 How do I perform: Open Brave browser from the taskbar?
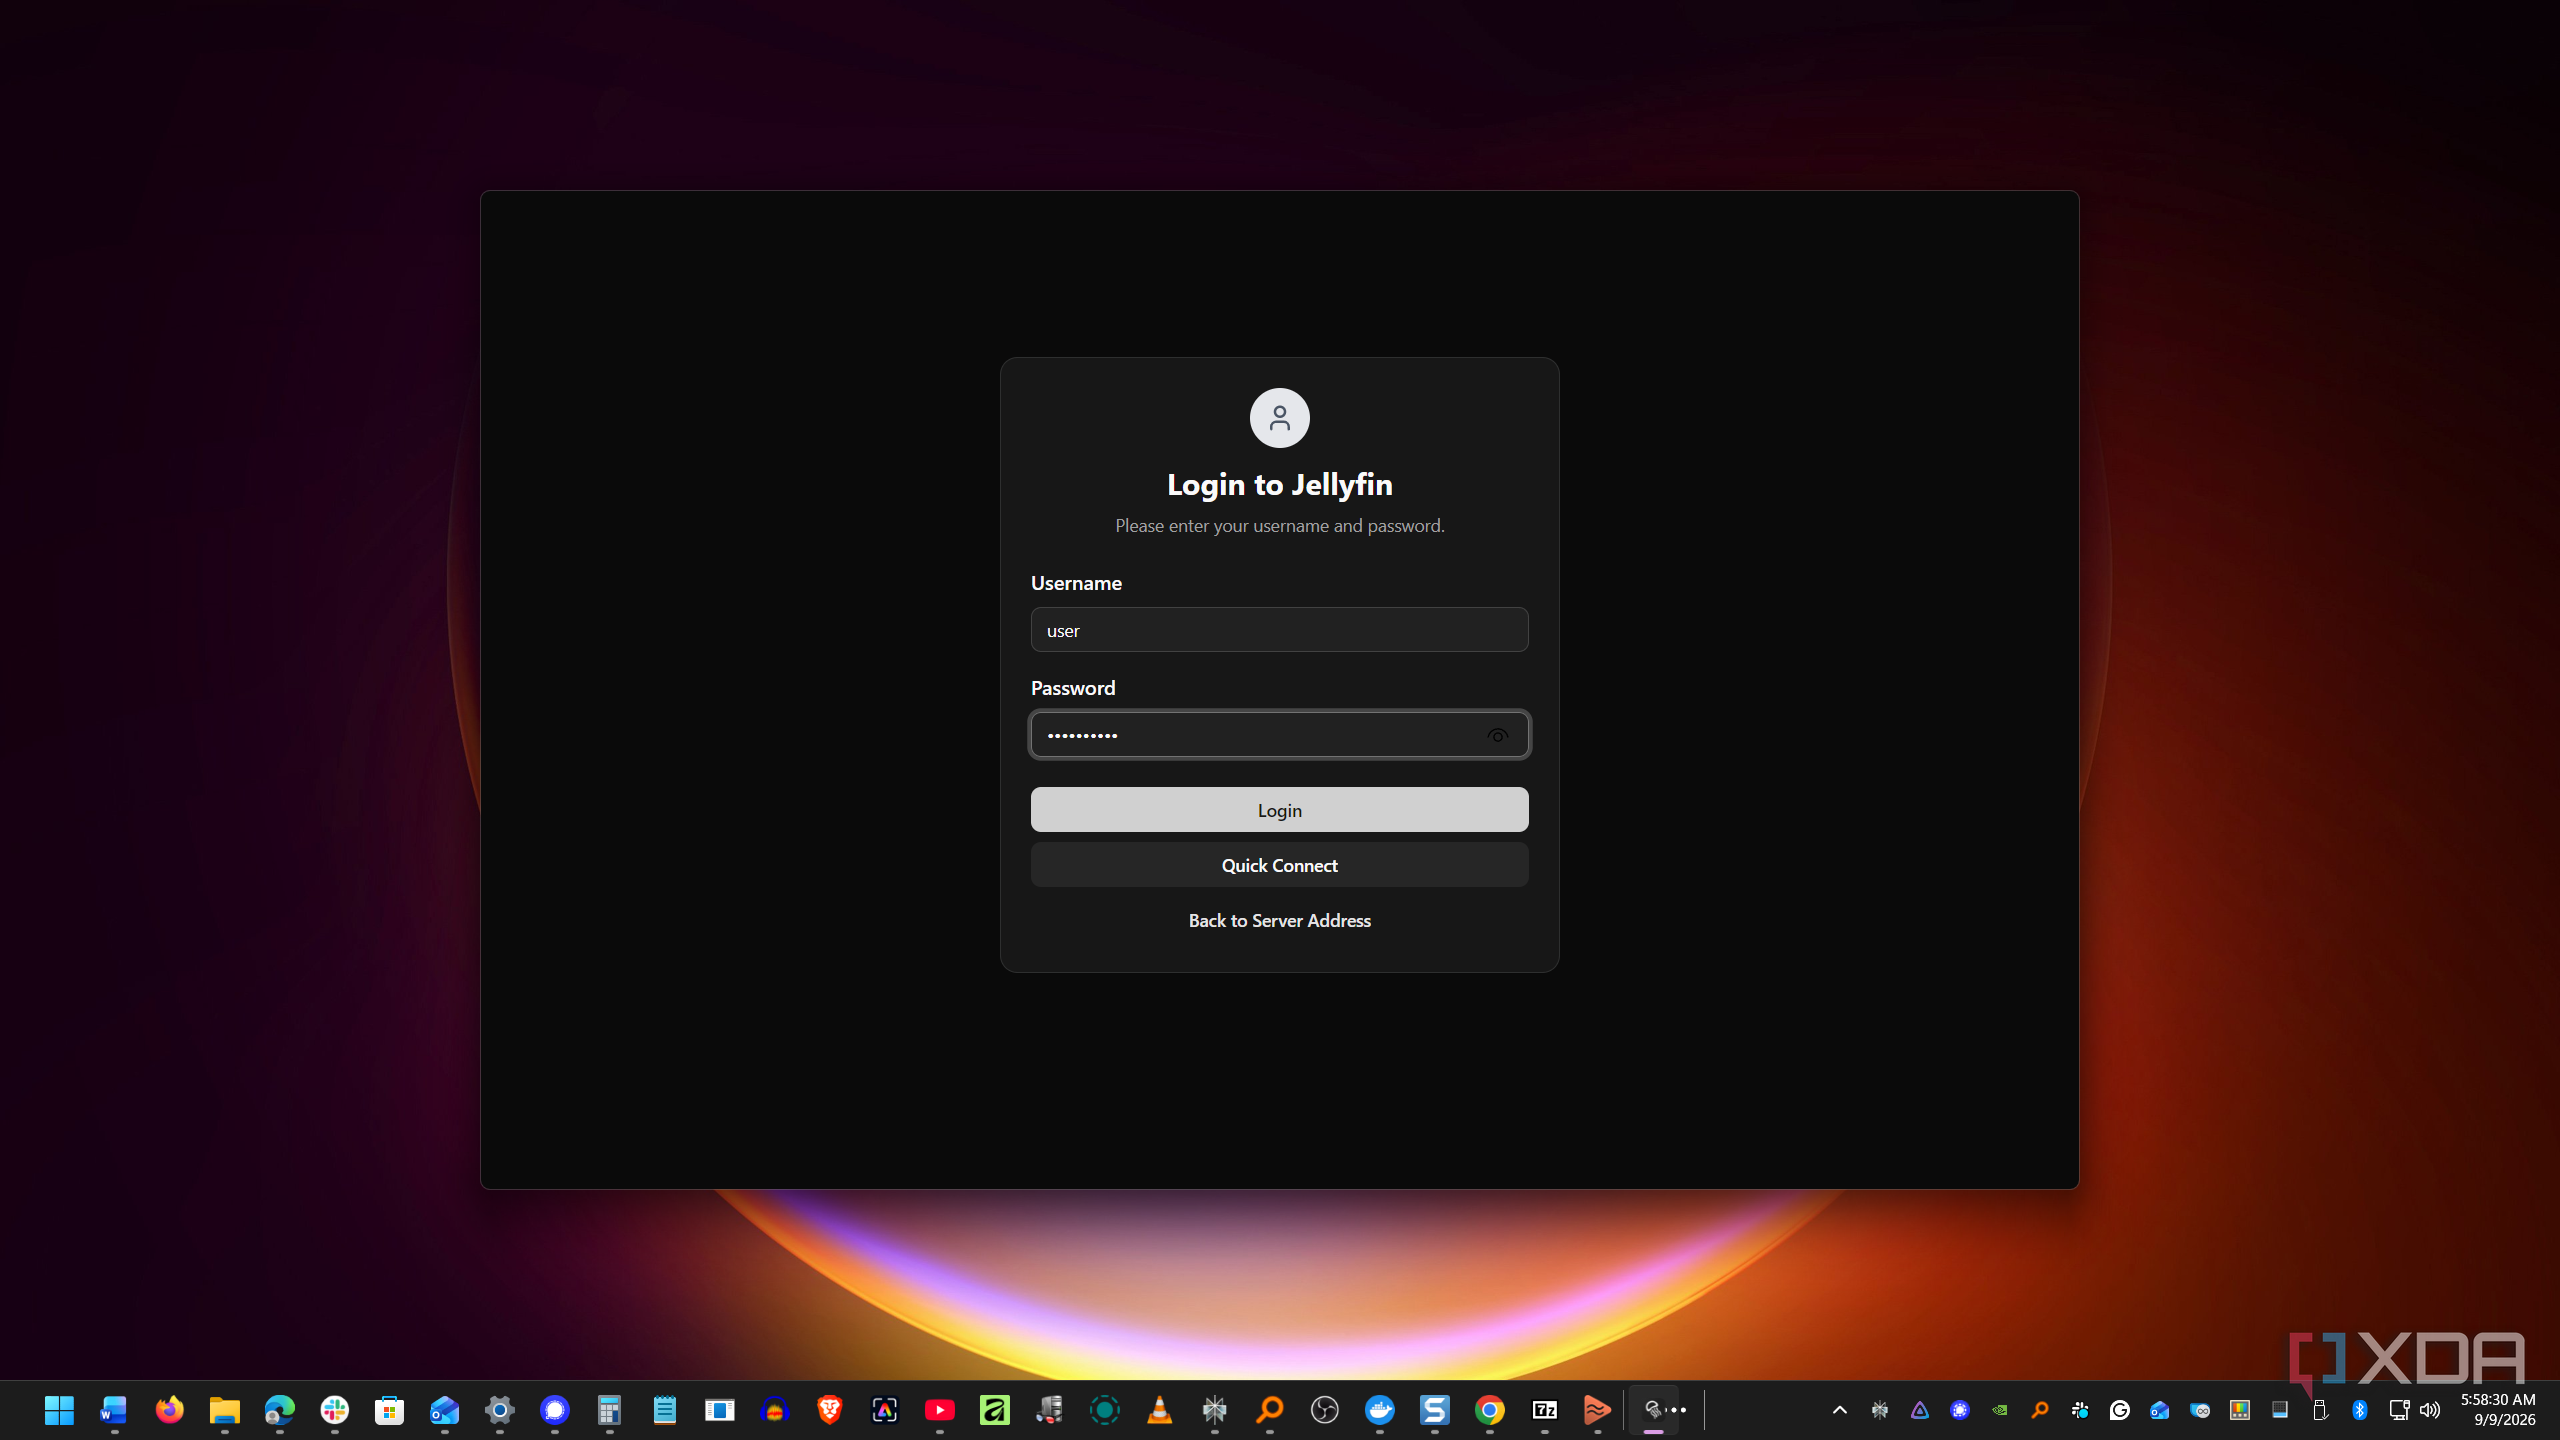(830, 1410)
